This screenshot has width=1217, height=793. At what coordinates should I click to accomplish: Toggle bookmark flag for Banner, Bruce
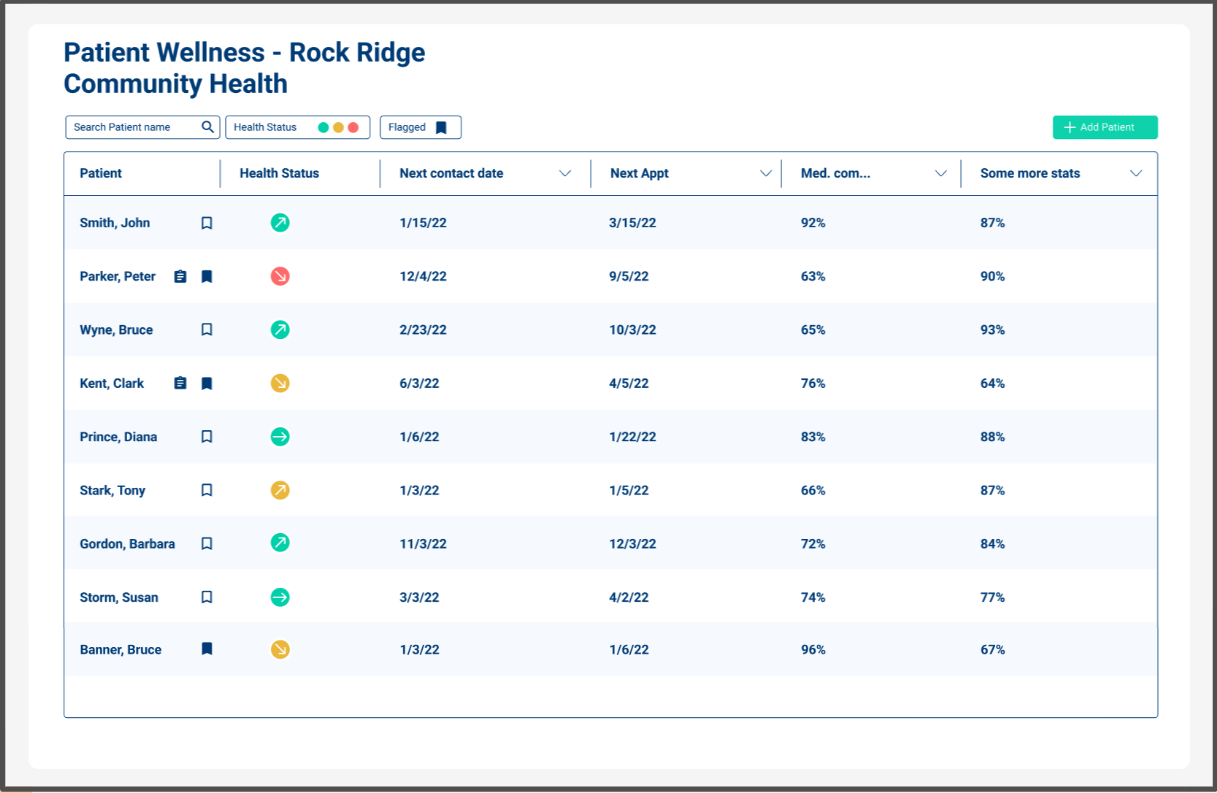tap(207, 649)
